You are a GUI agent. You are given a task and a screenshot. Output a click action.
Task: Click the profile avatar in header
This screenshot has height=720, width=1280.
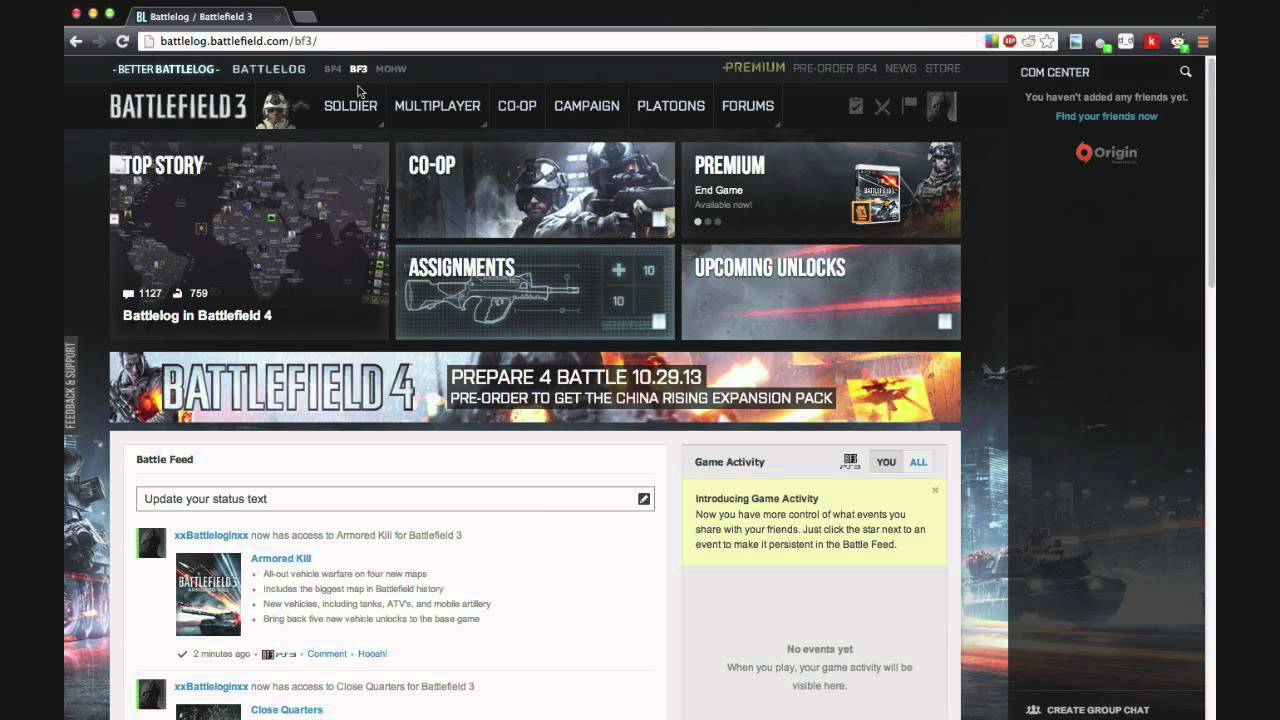pyautogui.click(x=942, y=106)
